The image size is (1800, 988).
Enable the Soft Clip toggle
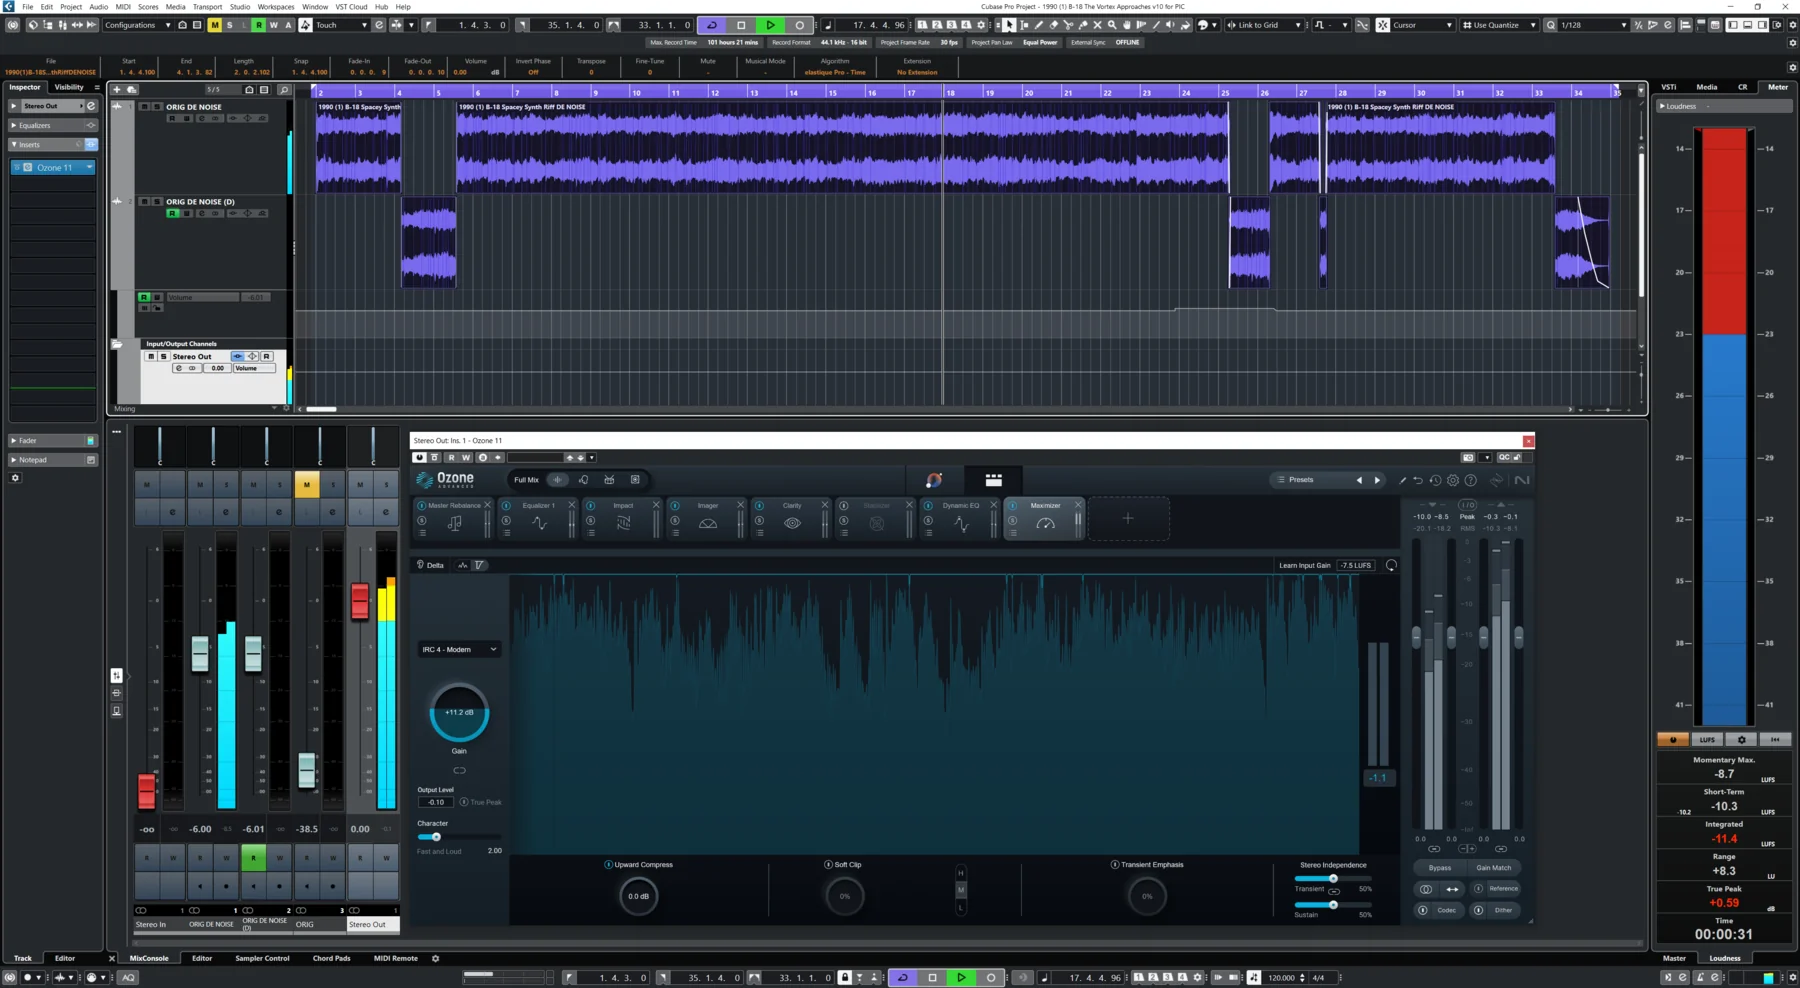(828, 865)
